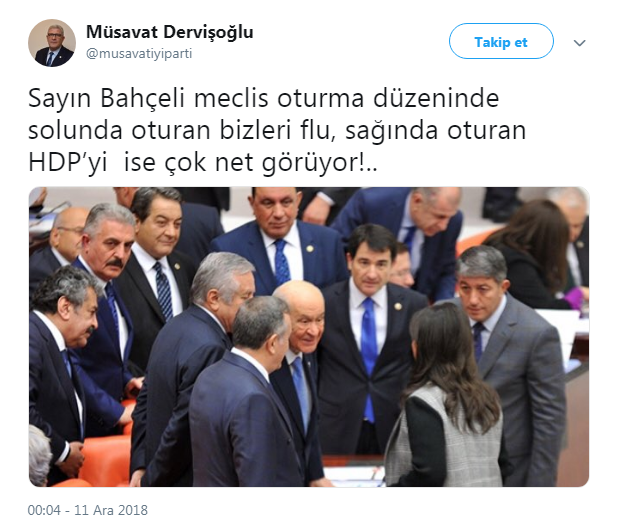Open the attached parliament photo
Screen dimensions: 621x524
coord(309,337)
